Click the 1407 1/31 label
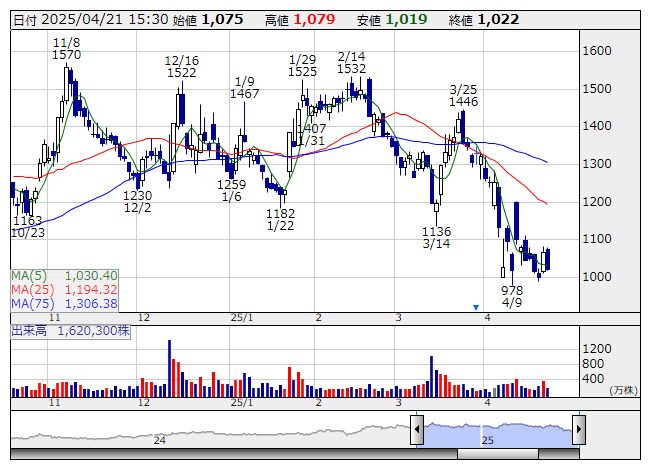Screen dimensions: 653x470 coord(311,134)
